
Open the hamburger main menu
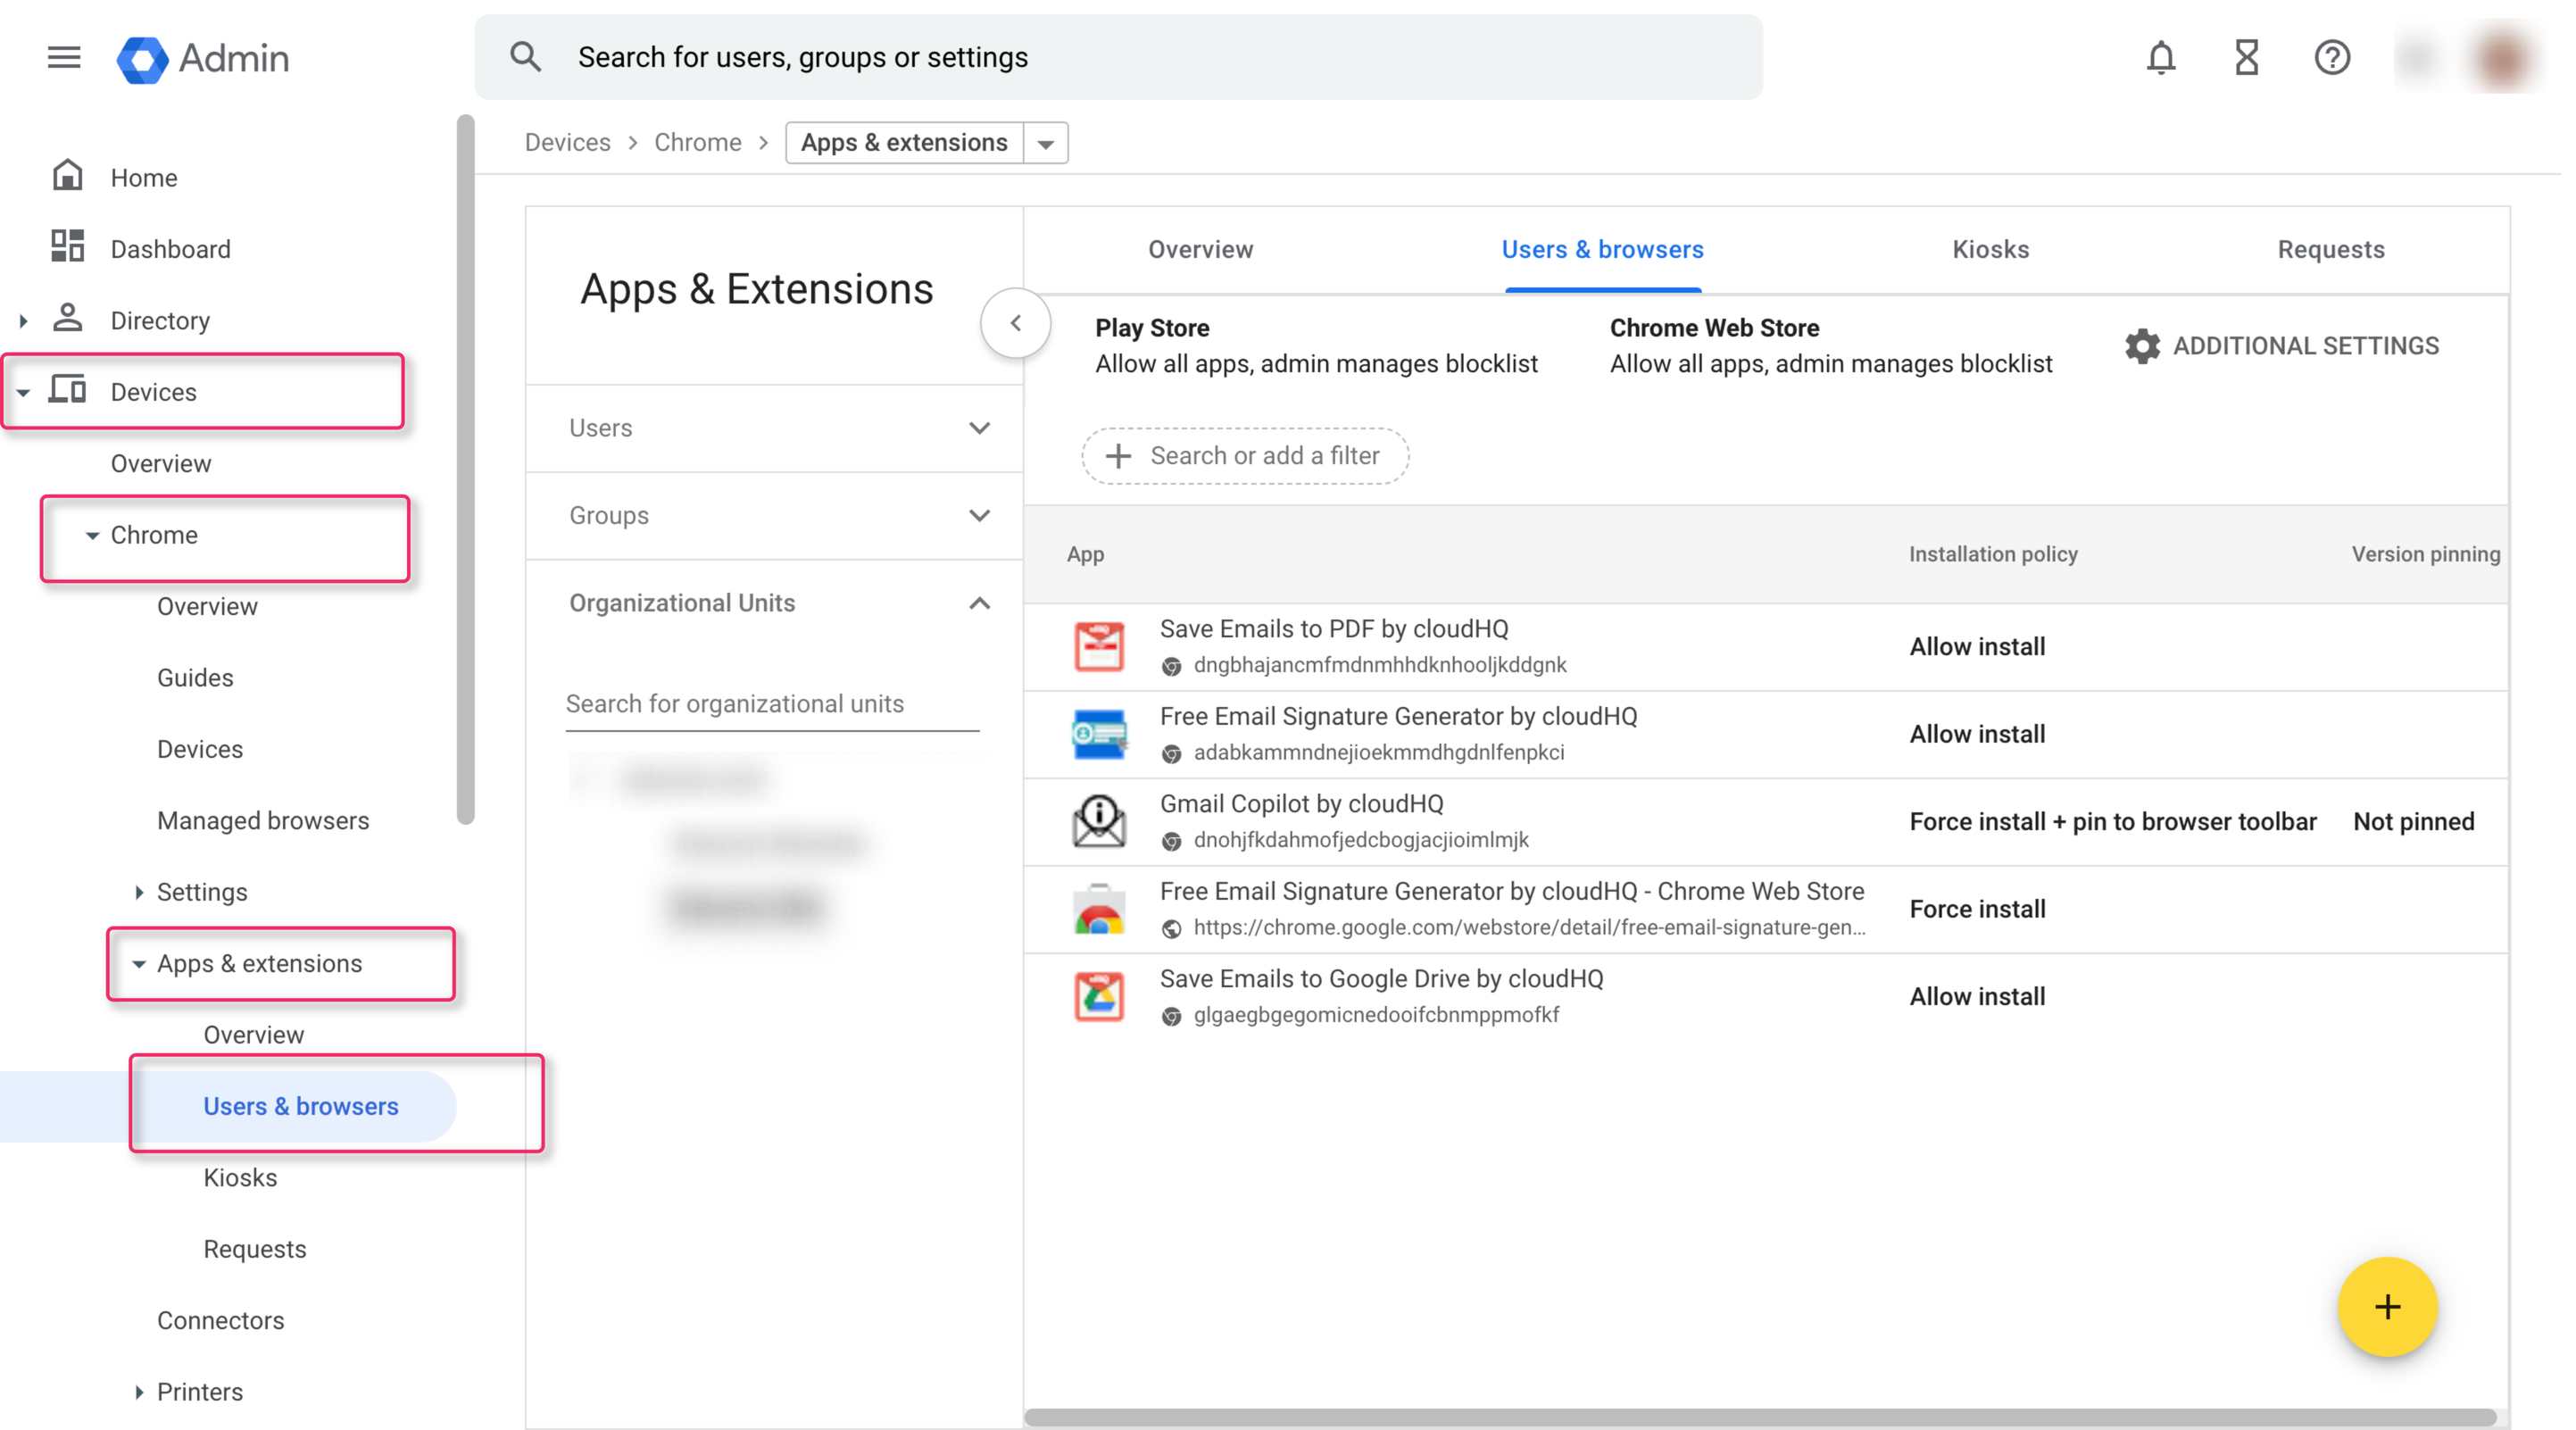64,57
